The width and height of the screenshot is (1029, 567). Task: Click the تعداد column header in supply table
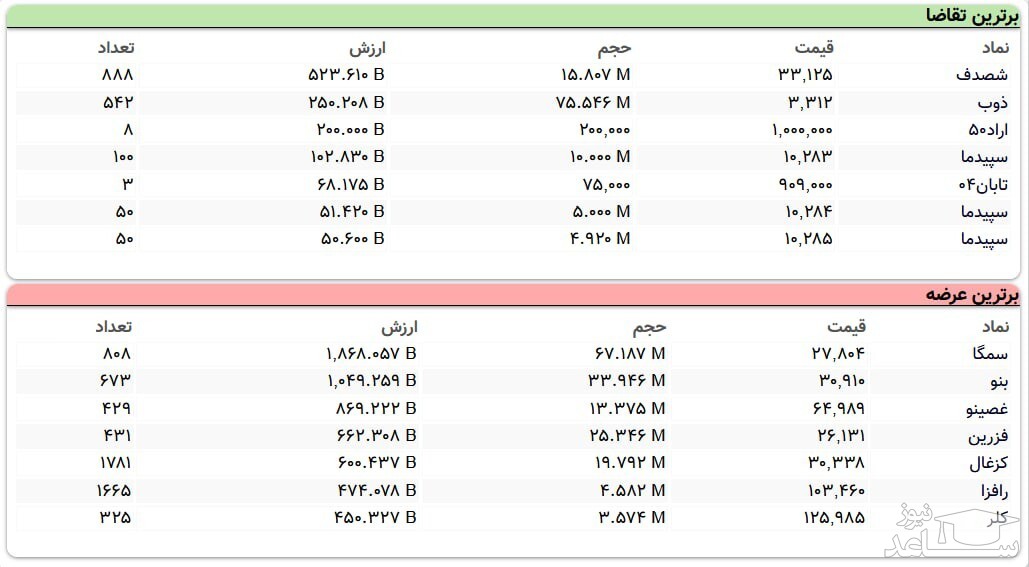click(113, 326)
